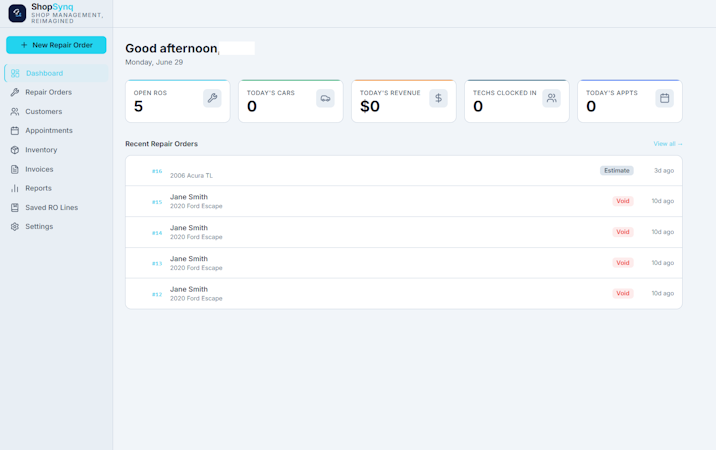Viewport: 716px width, 450px height.
Task: Click the Saved RO Lines icon
Action: [15, 207]
